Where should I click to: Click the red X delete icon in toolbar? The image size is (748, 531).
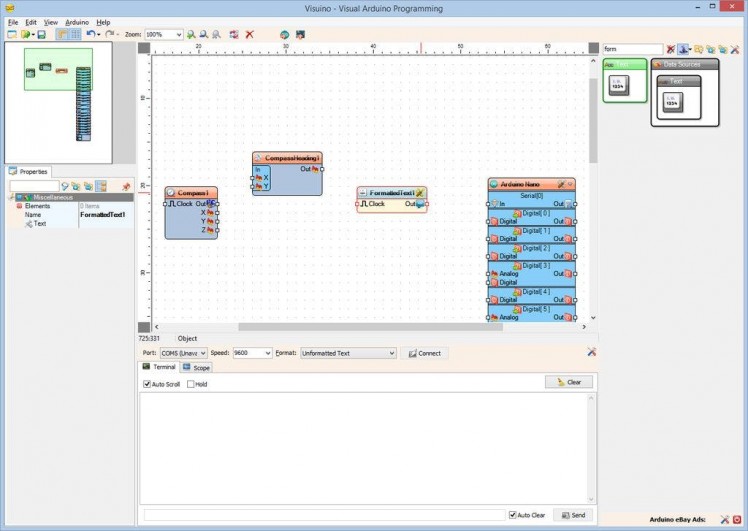coord(250,34)
